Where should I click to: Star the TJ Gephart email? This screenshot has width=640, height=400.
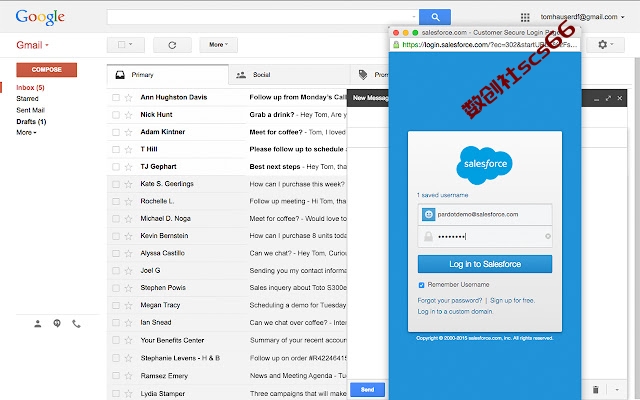click(x=129, y=167)
